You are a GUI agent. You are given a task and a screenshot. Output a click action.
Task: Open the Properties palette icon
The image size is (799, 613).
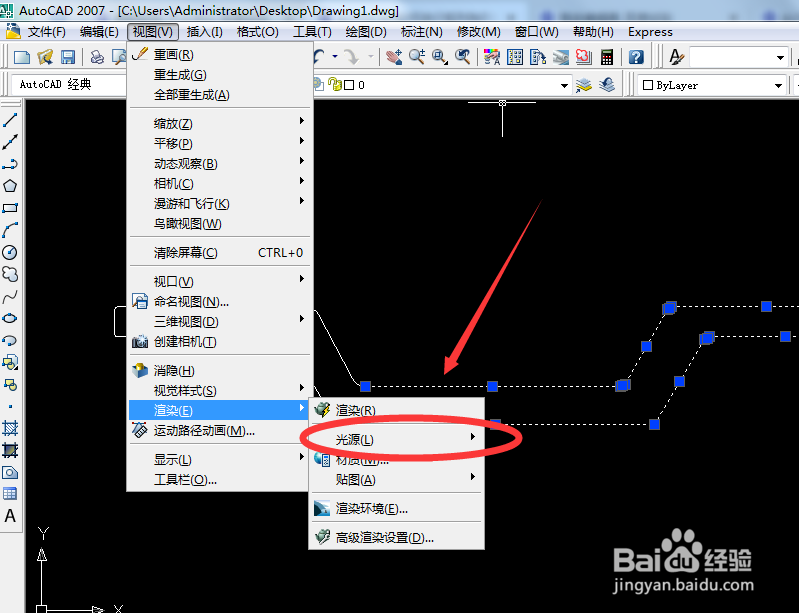pos(492,57)
